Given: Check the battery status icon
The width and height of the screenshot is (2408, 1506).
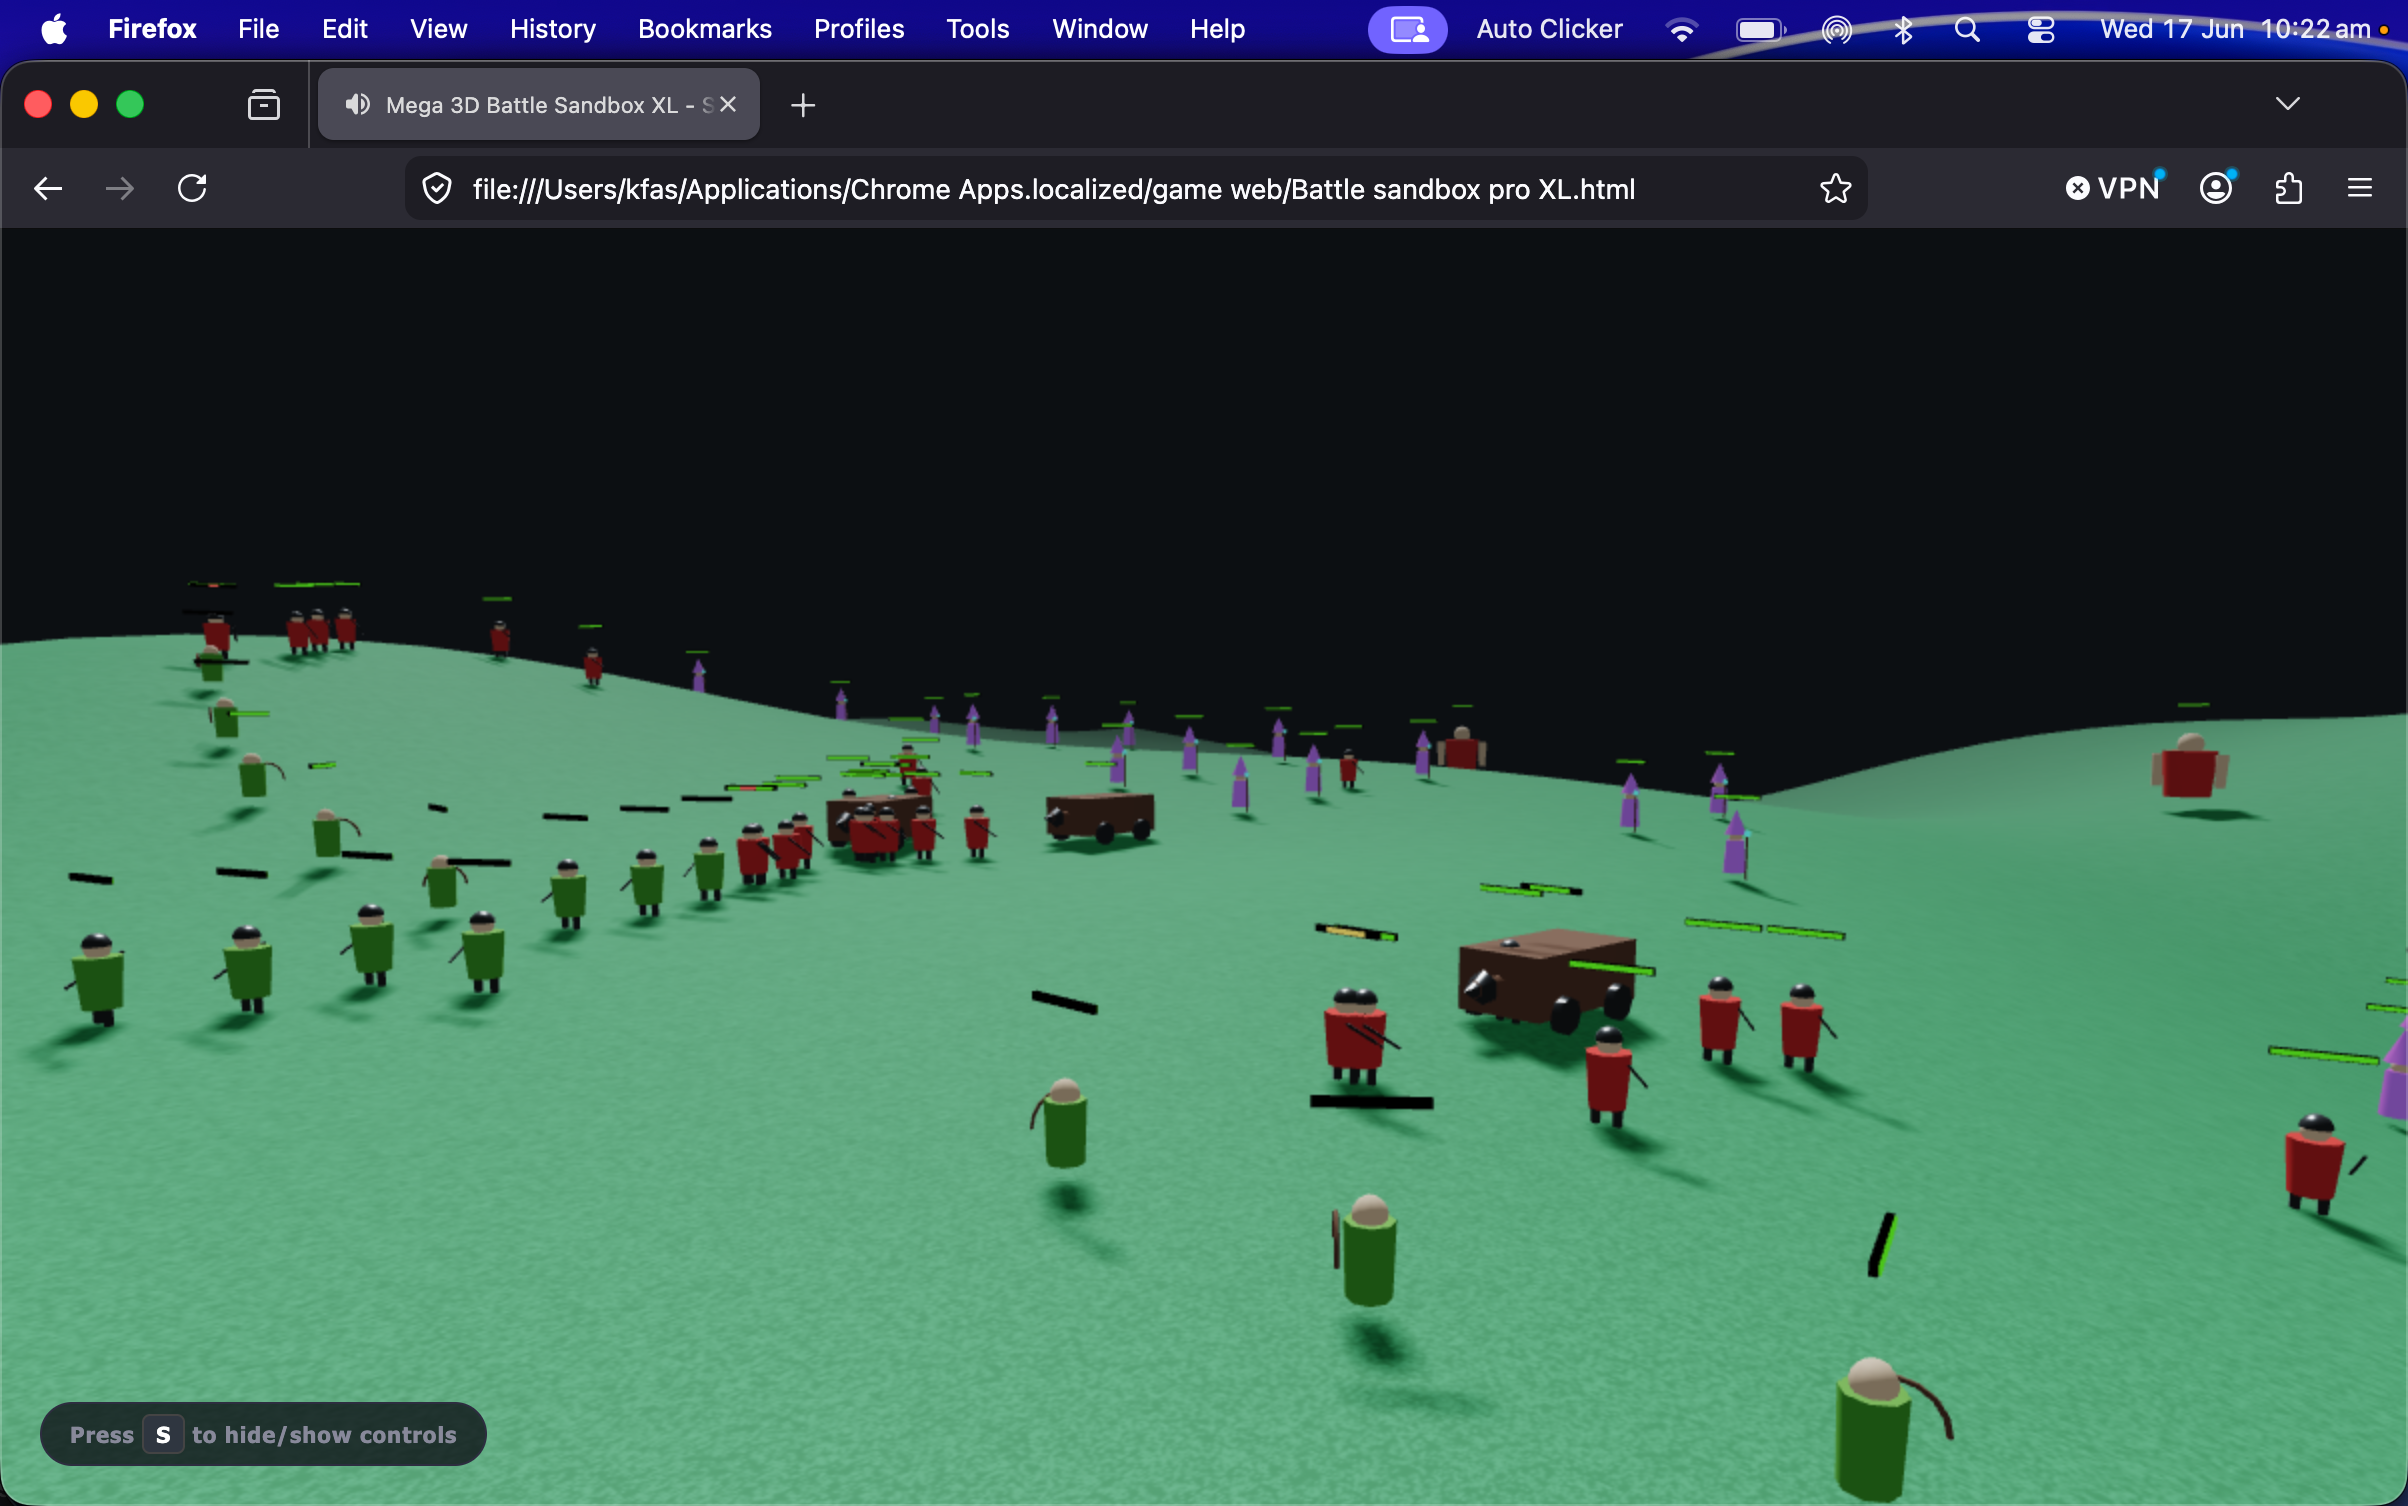Looking at the screenshot, I should point(1760,30).
